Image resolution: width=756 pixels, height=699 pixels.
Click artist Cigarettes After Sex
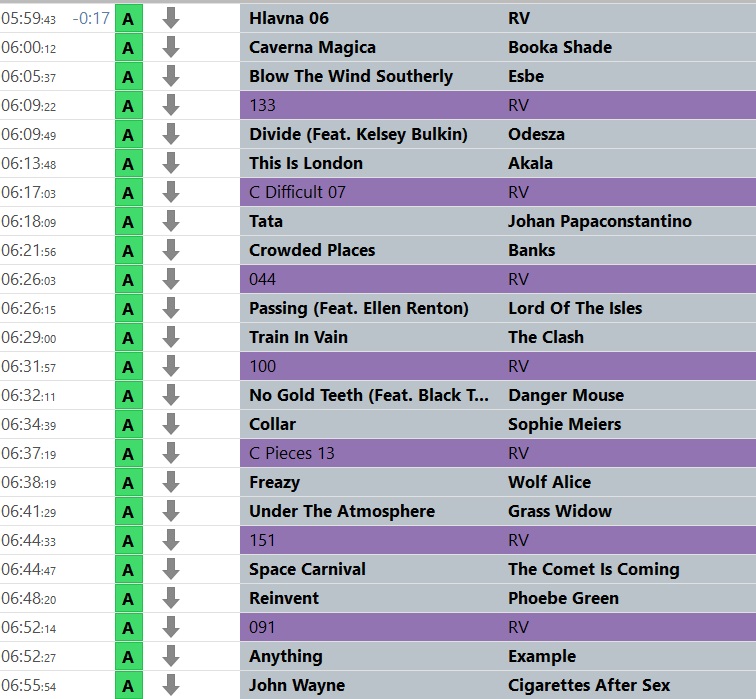[x=589, y=686]
